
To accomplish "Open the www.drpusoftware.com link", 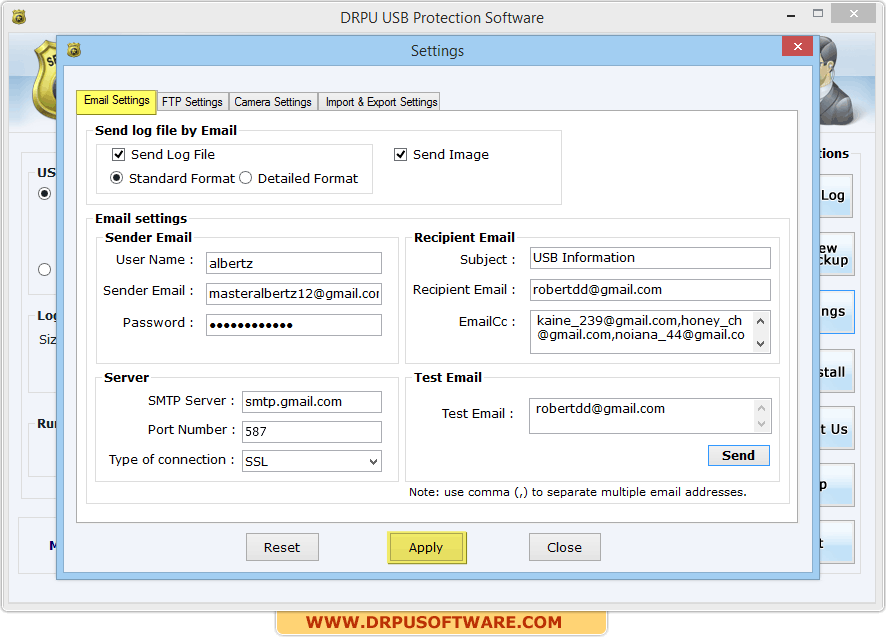I will click(434, 622).
